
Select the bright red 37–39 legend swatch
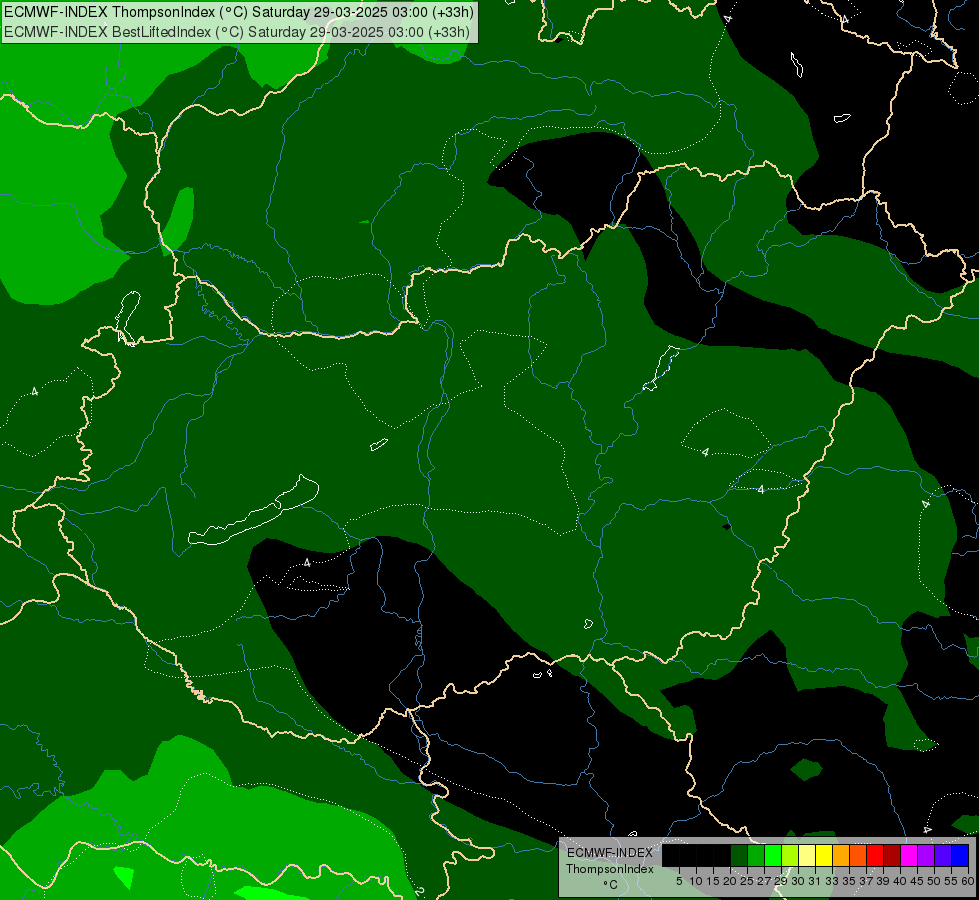pos(875,855)
